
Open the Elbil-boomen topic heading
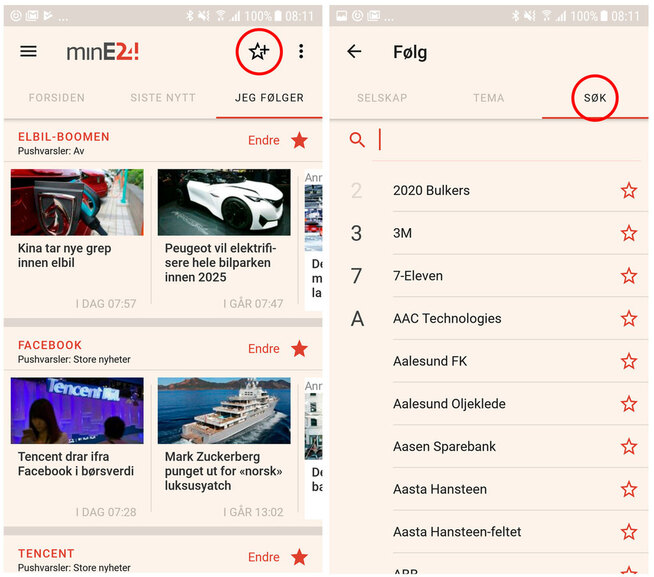64,137
